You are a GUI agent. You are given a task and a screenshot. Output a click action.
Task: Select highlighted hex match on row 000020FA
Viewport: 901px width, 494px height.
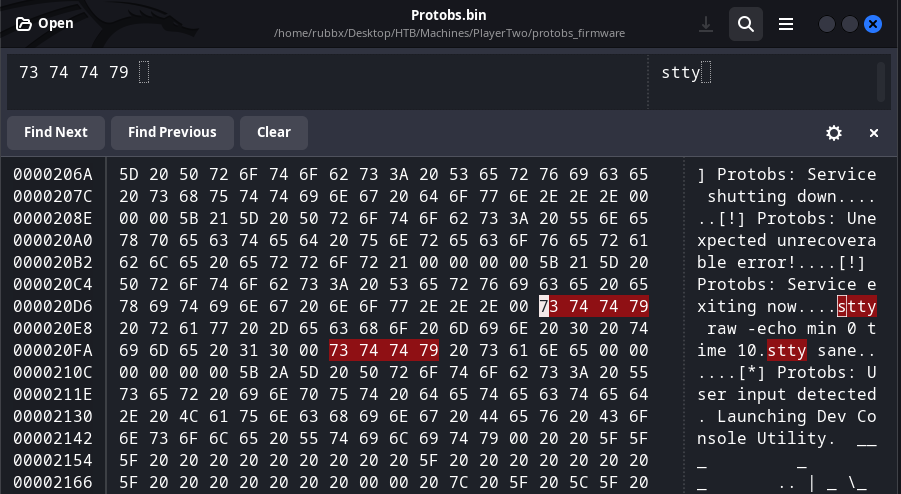(x=384, y=350)
